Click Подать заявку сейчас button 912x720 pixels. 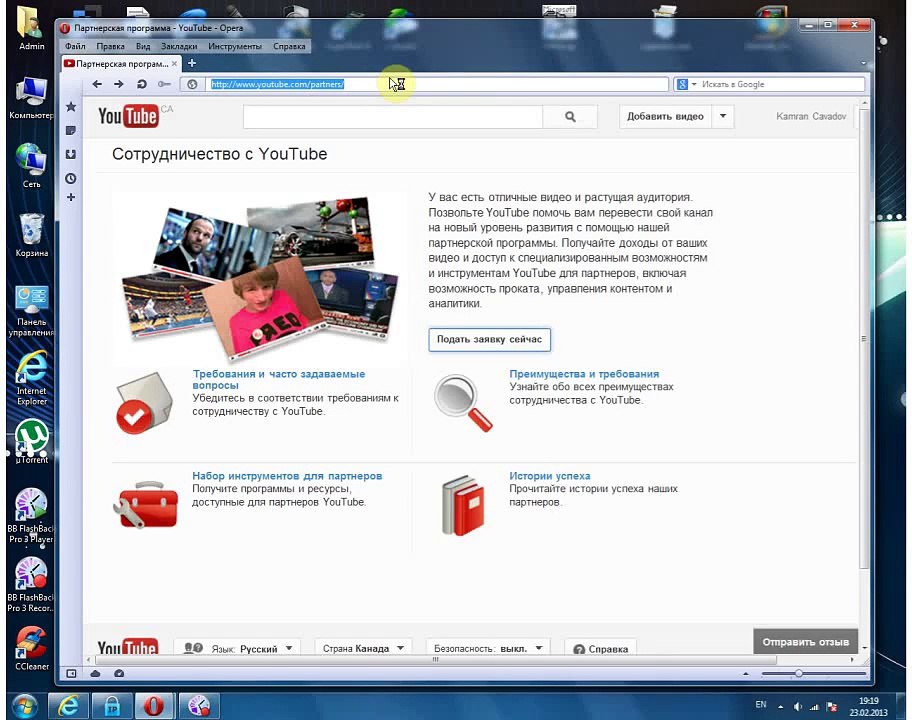pos(489,340)
